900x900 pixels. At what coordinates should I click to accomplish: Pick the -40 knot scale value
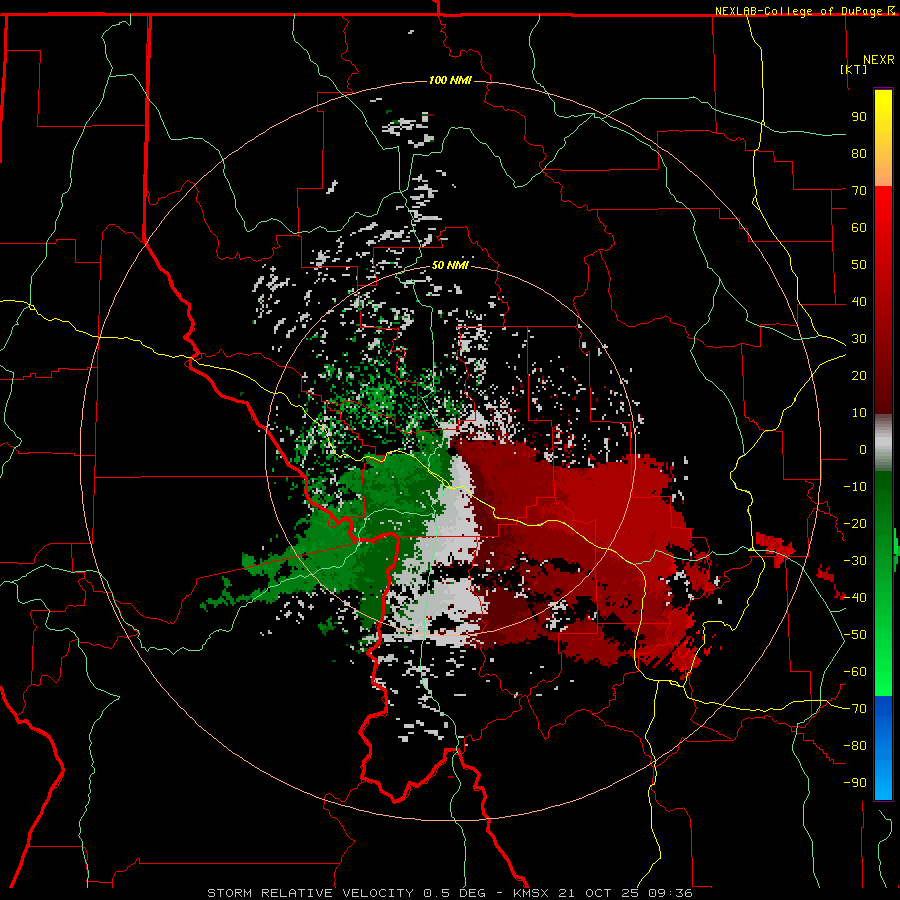click(x=855, y=598)
